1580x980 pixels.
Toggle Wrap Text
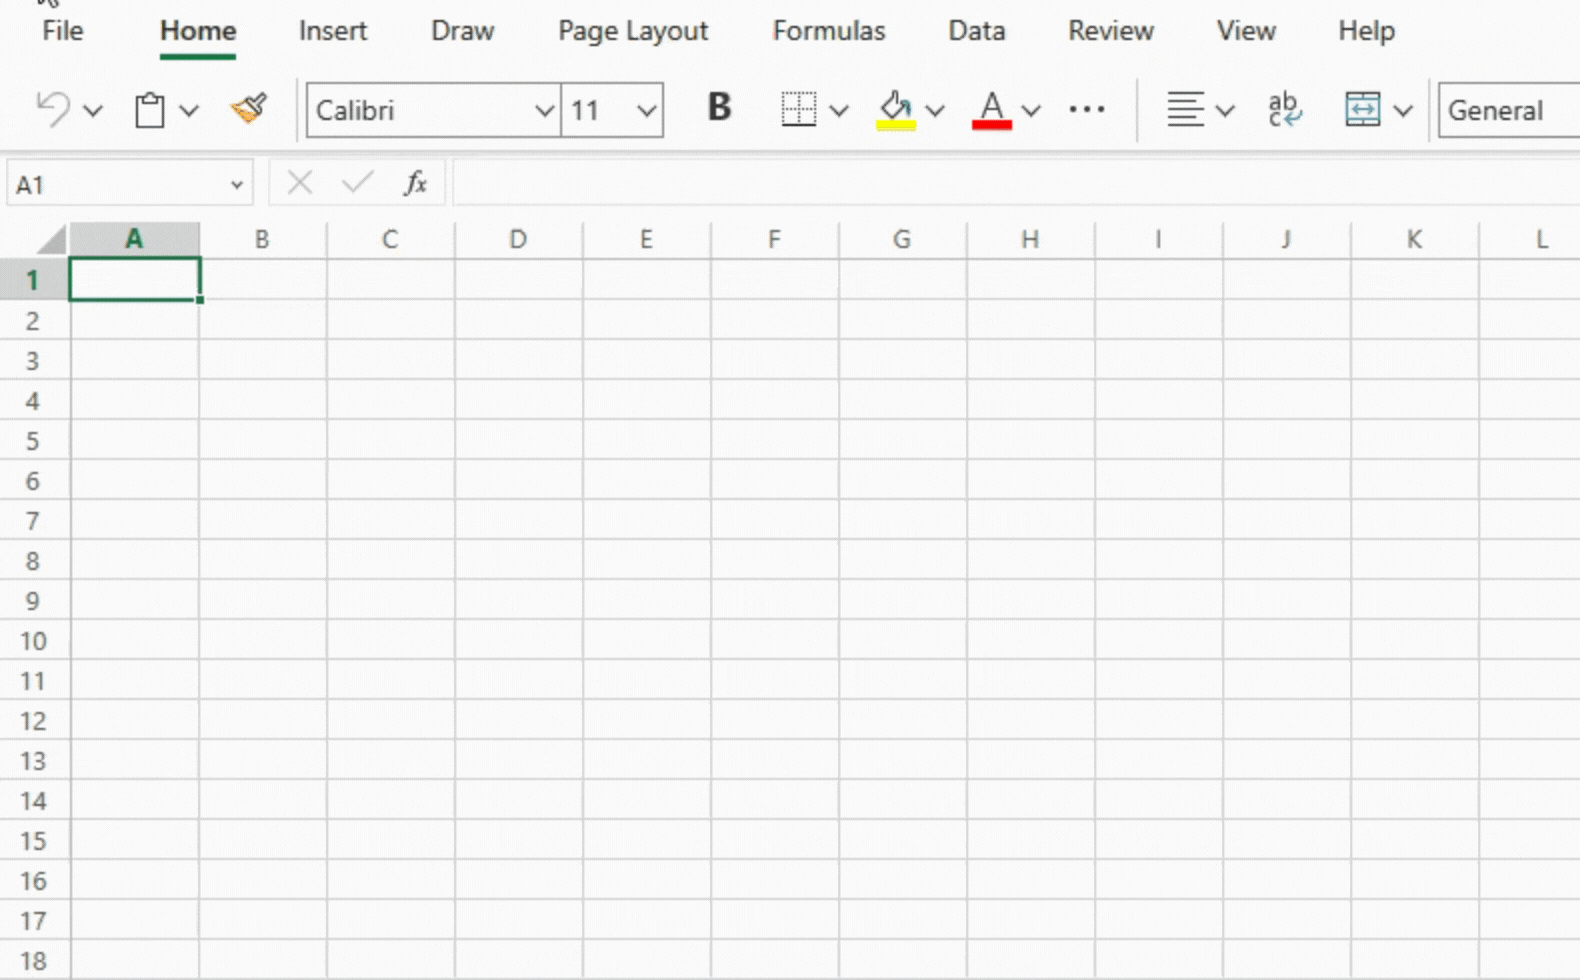pyautogui.click(x=1284, y=109)
